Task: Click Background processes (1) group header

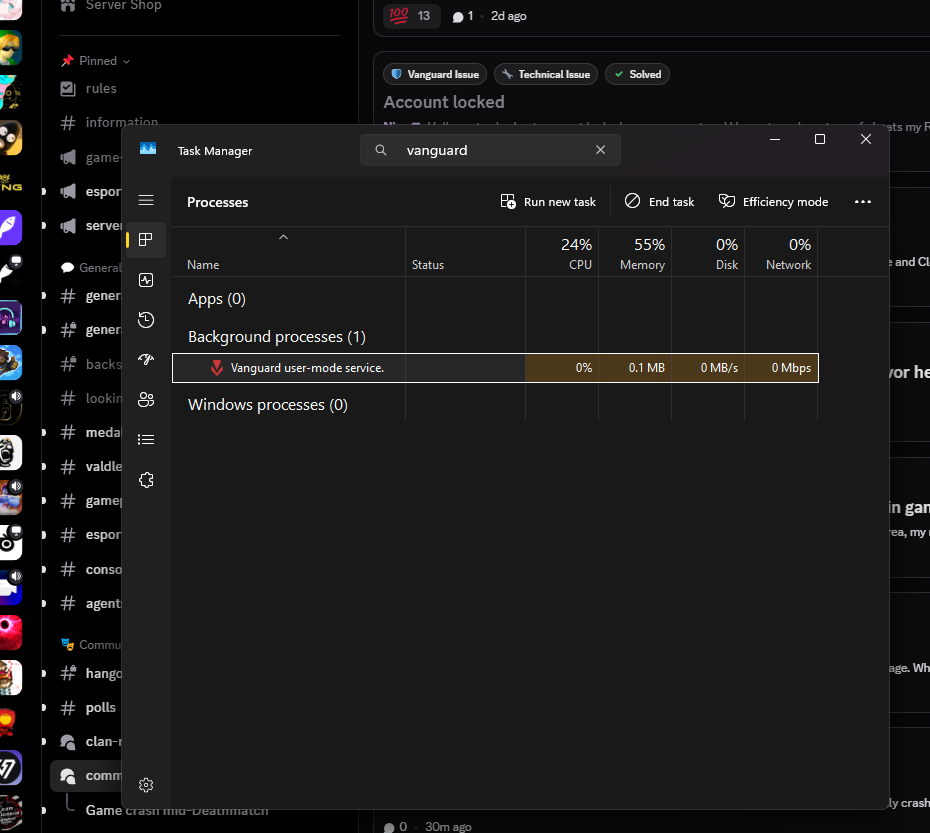Action: [x=276, y=337]
